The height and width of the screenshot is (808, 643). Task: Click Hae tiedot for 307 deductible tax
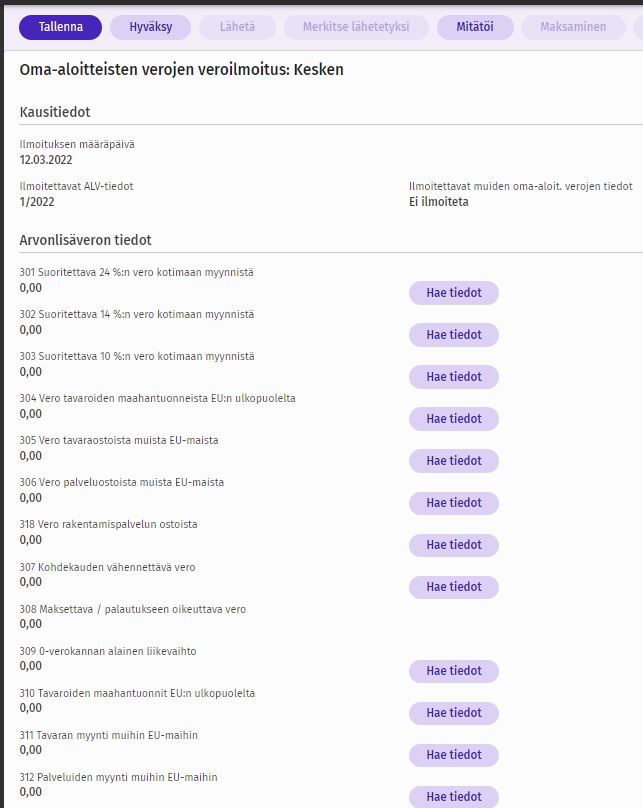tap(454, 587)
